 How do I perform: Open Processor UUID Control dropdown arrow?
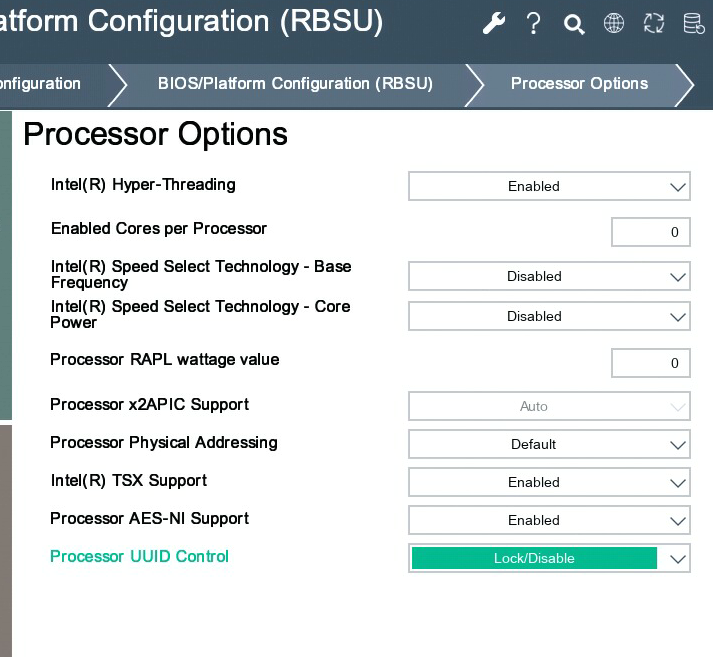(678, 559)
